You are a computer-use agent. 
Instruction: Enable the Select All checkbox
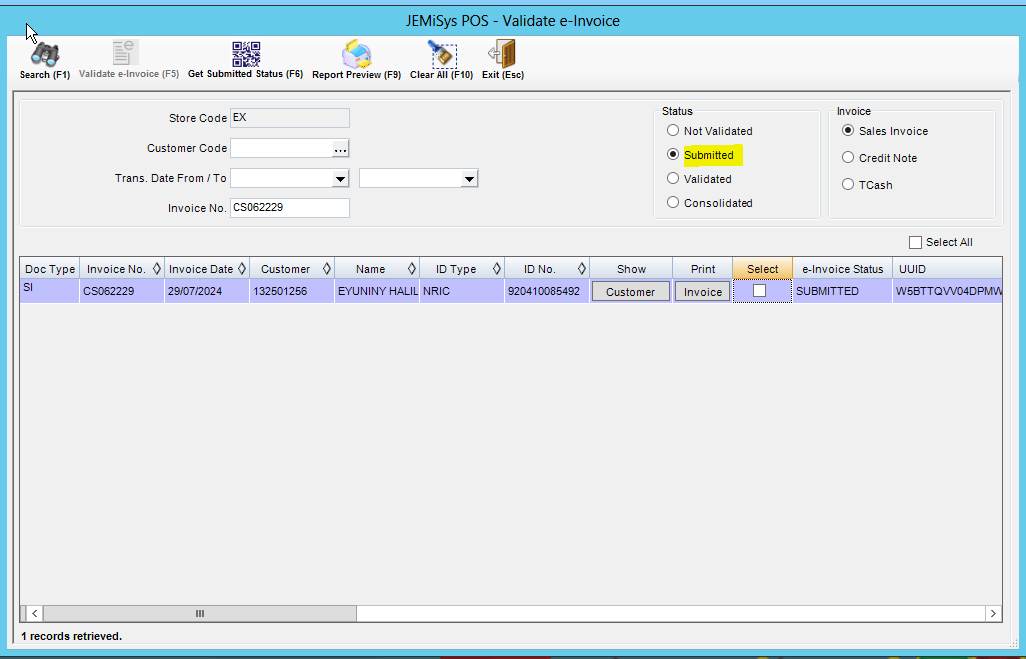point(915,242)
